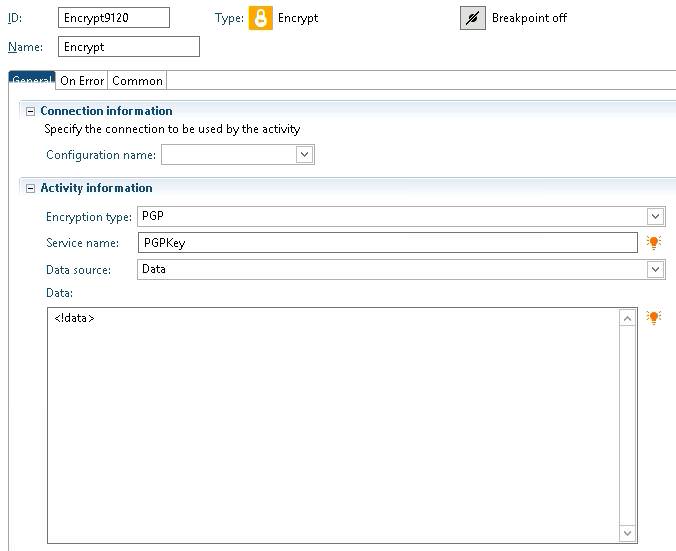
Task: Click the Data area vertical scrollbar track
Action: (627, 425)
